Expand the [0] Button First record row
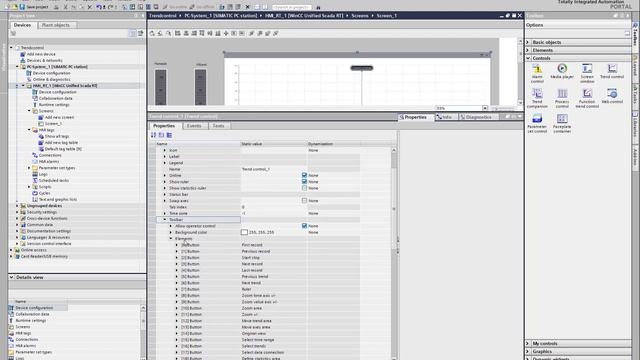Screen dimensions: 640x360 tap(177, 245)
